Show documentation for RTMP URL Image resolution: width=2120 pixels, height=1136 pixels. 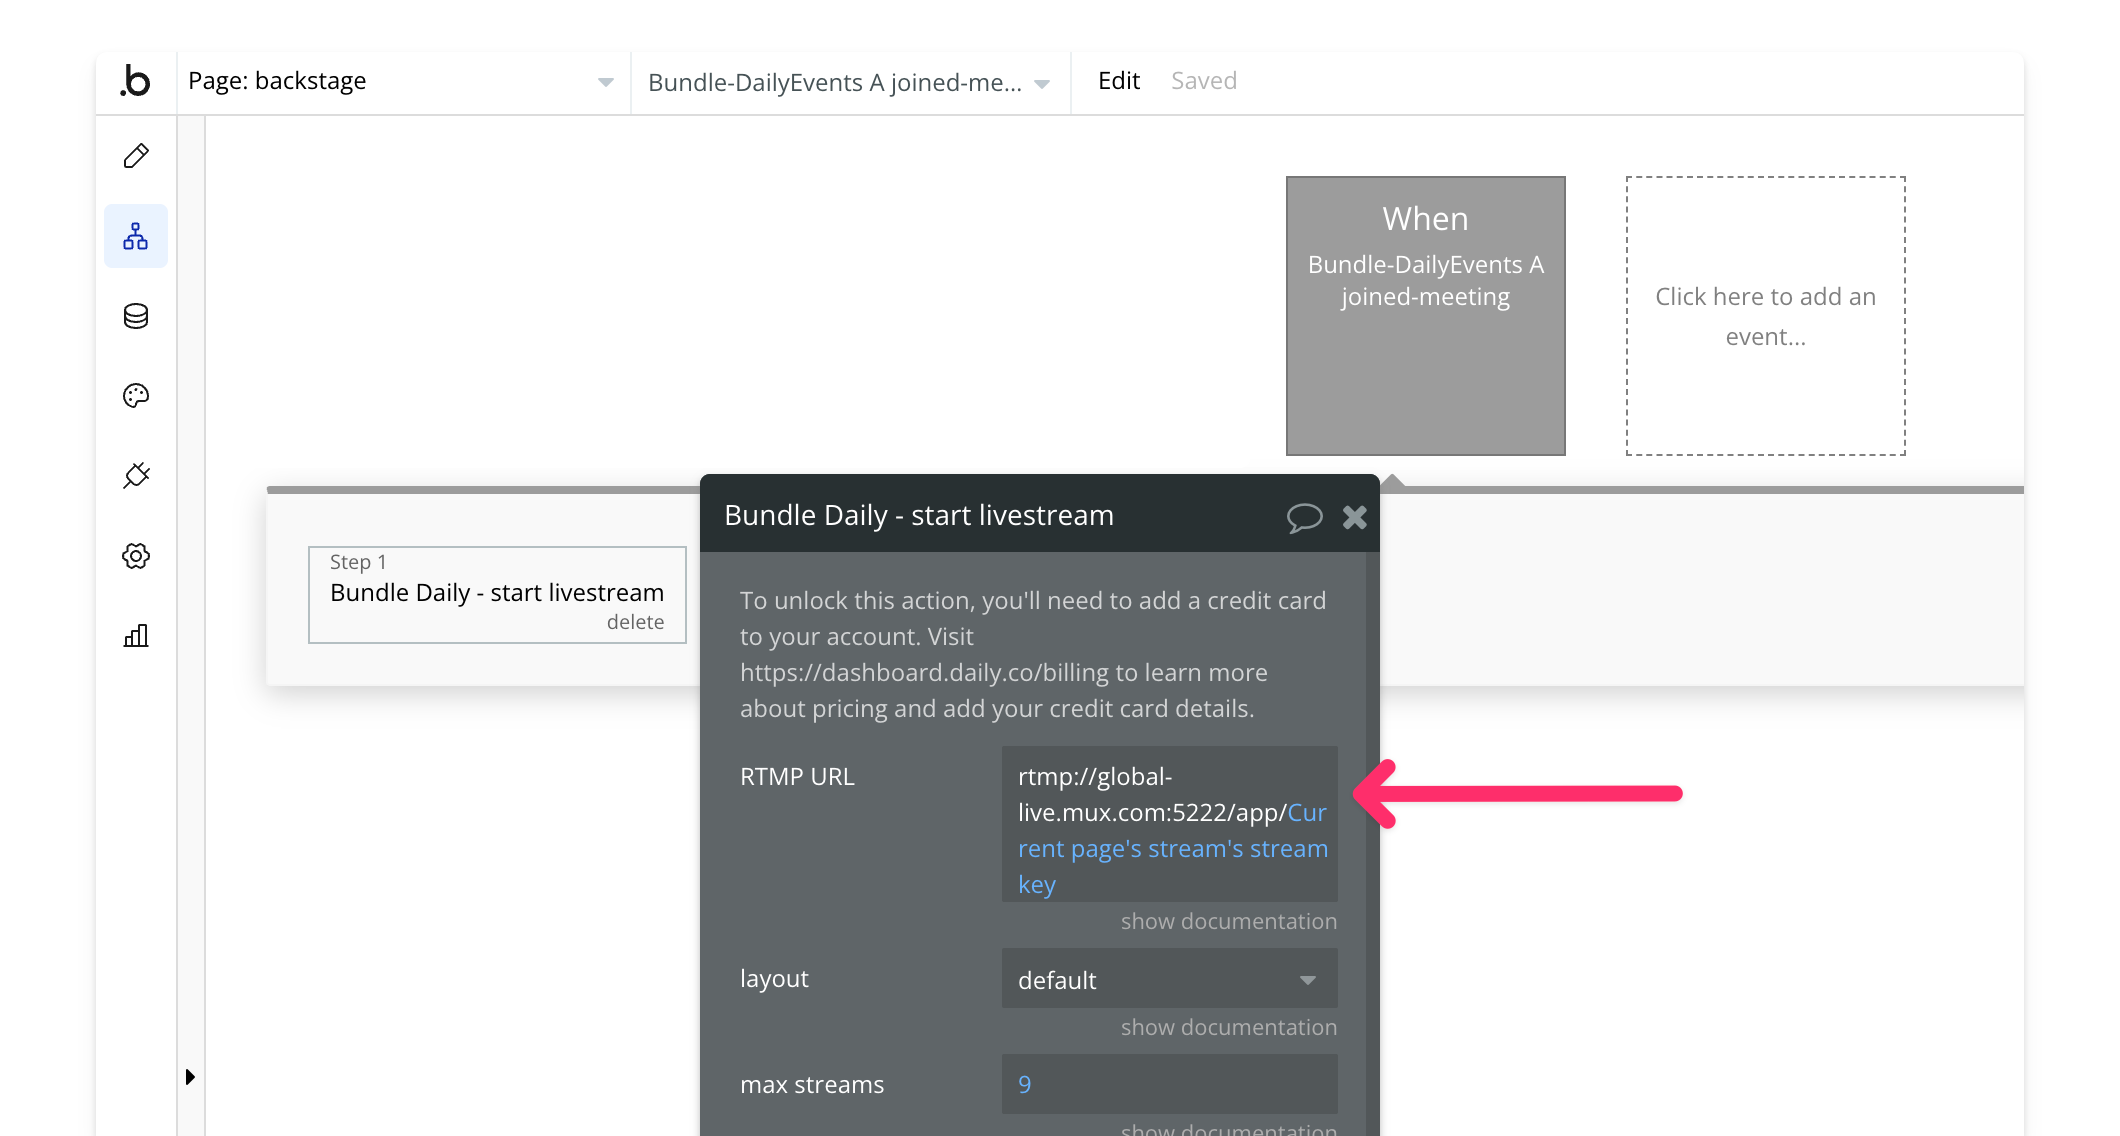point(1228,921)
